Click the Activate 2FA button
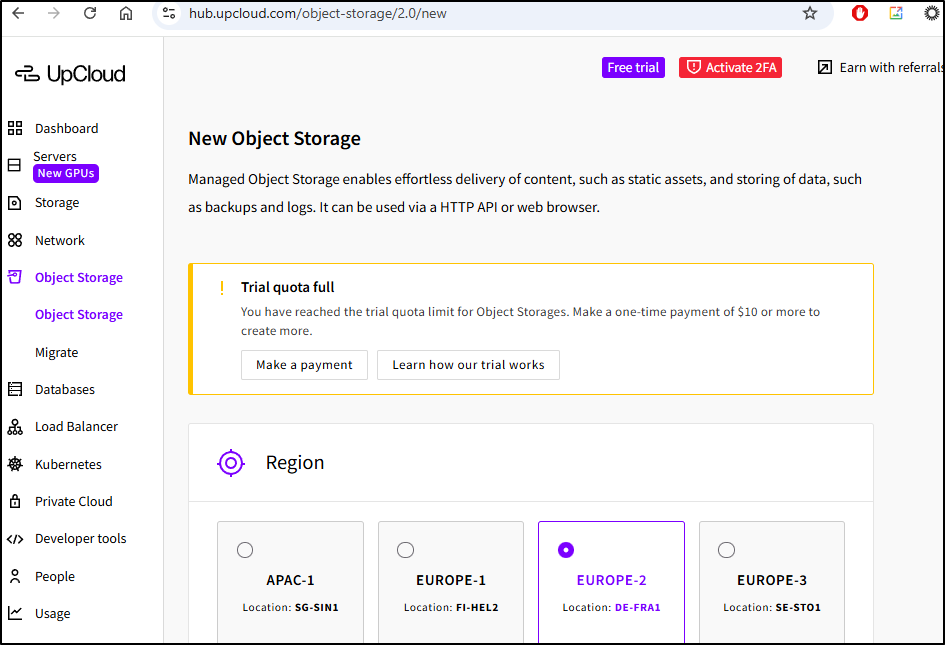945x645 pixels. 730,67
